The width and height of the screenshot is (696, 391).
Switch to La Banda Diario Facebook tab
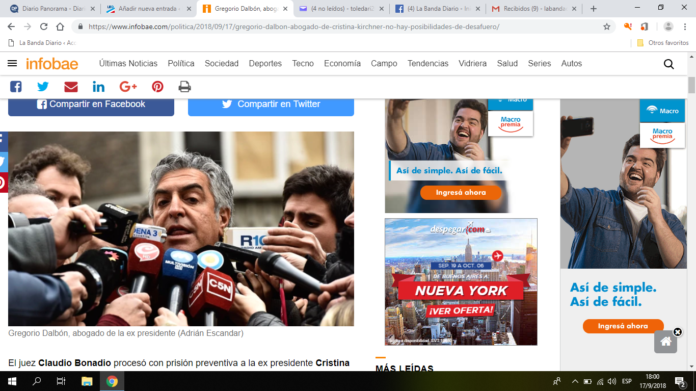click(x=437, y=8)
